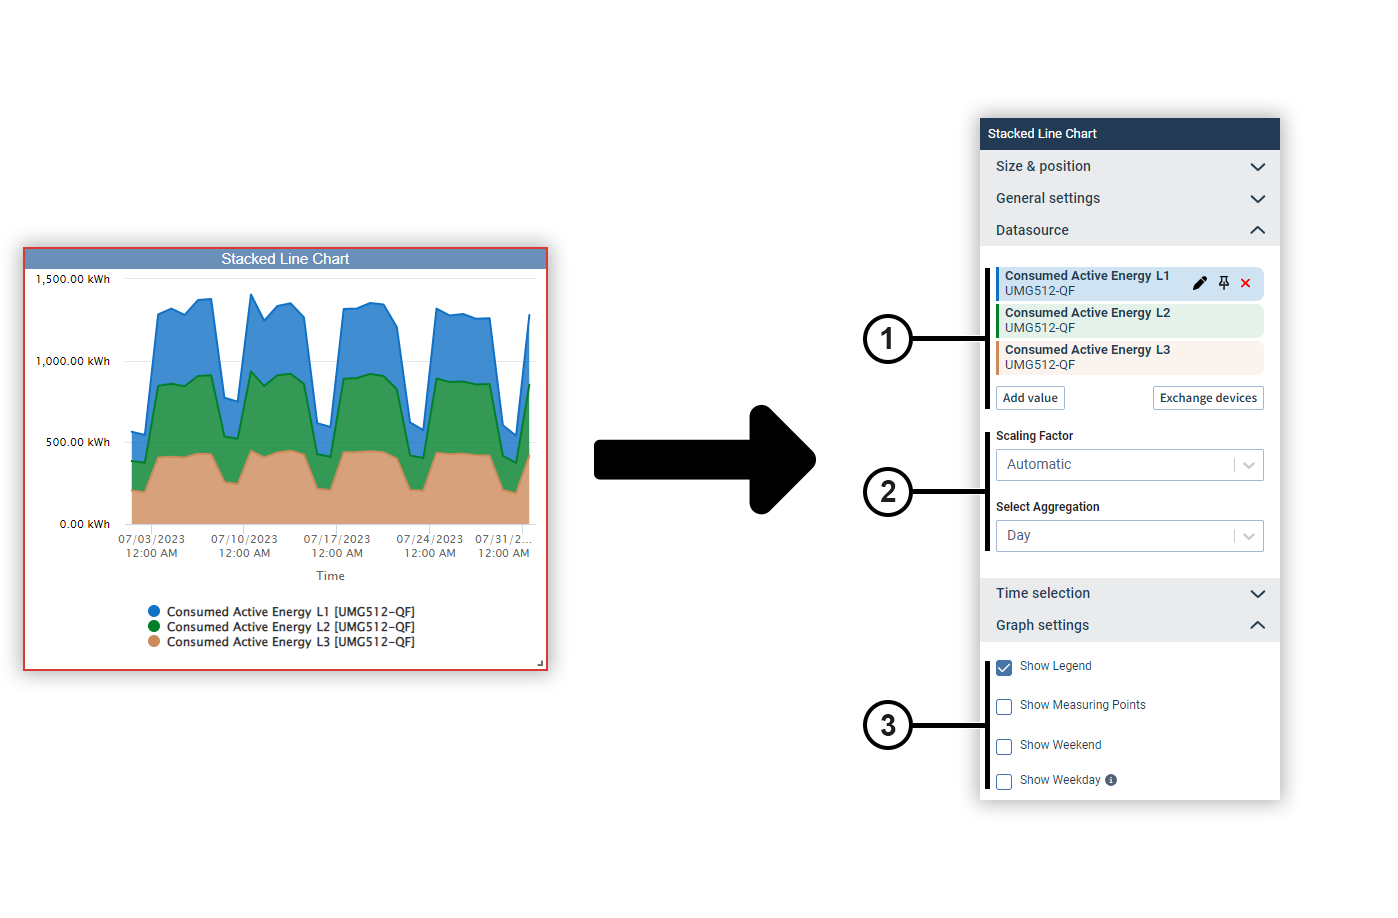This screenshot has height=918, width=1398.
Task: Click the pin icon on Consumed Active Energy L1
Action: tap(1224, 283)
